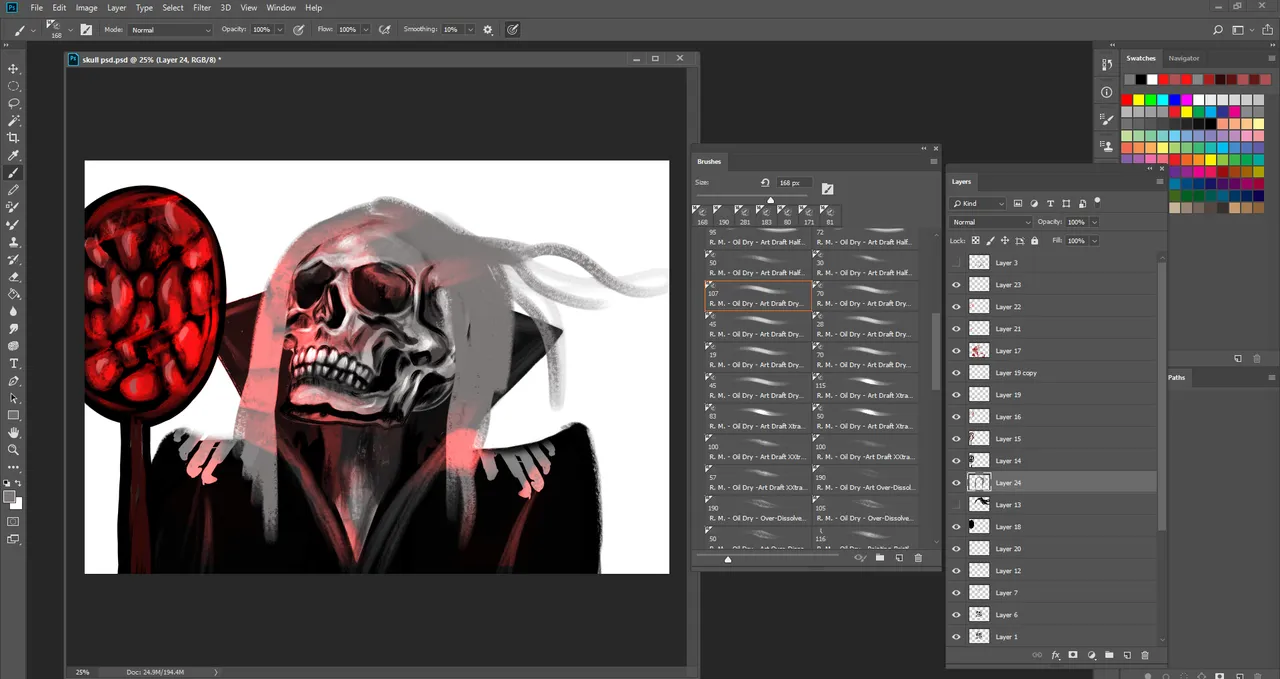Adjust the brush Size slider
This screenshot has width=1280, height=679.
[770, 200]
